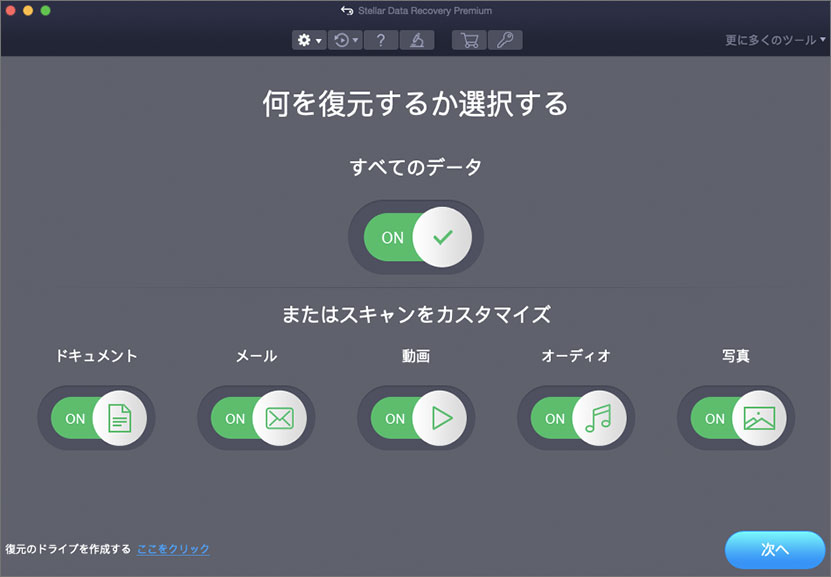
Task: Open the ここをクリック link
Action: [173, 549]
